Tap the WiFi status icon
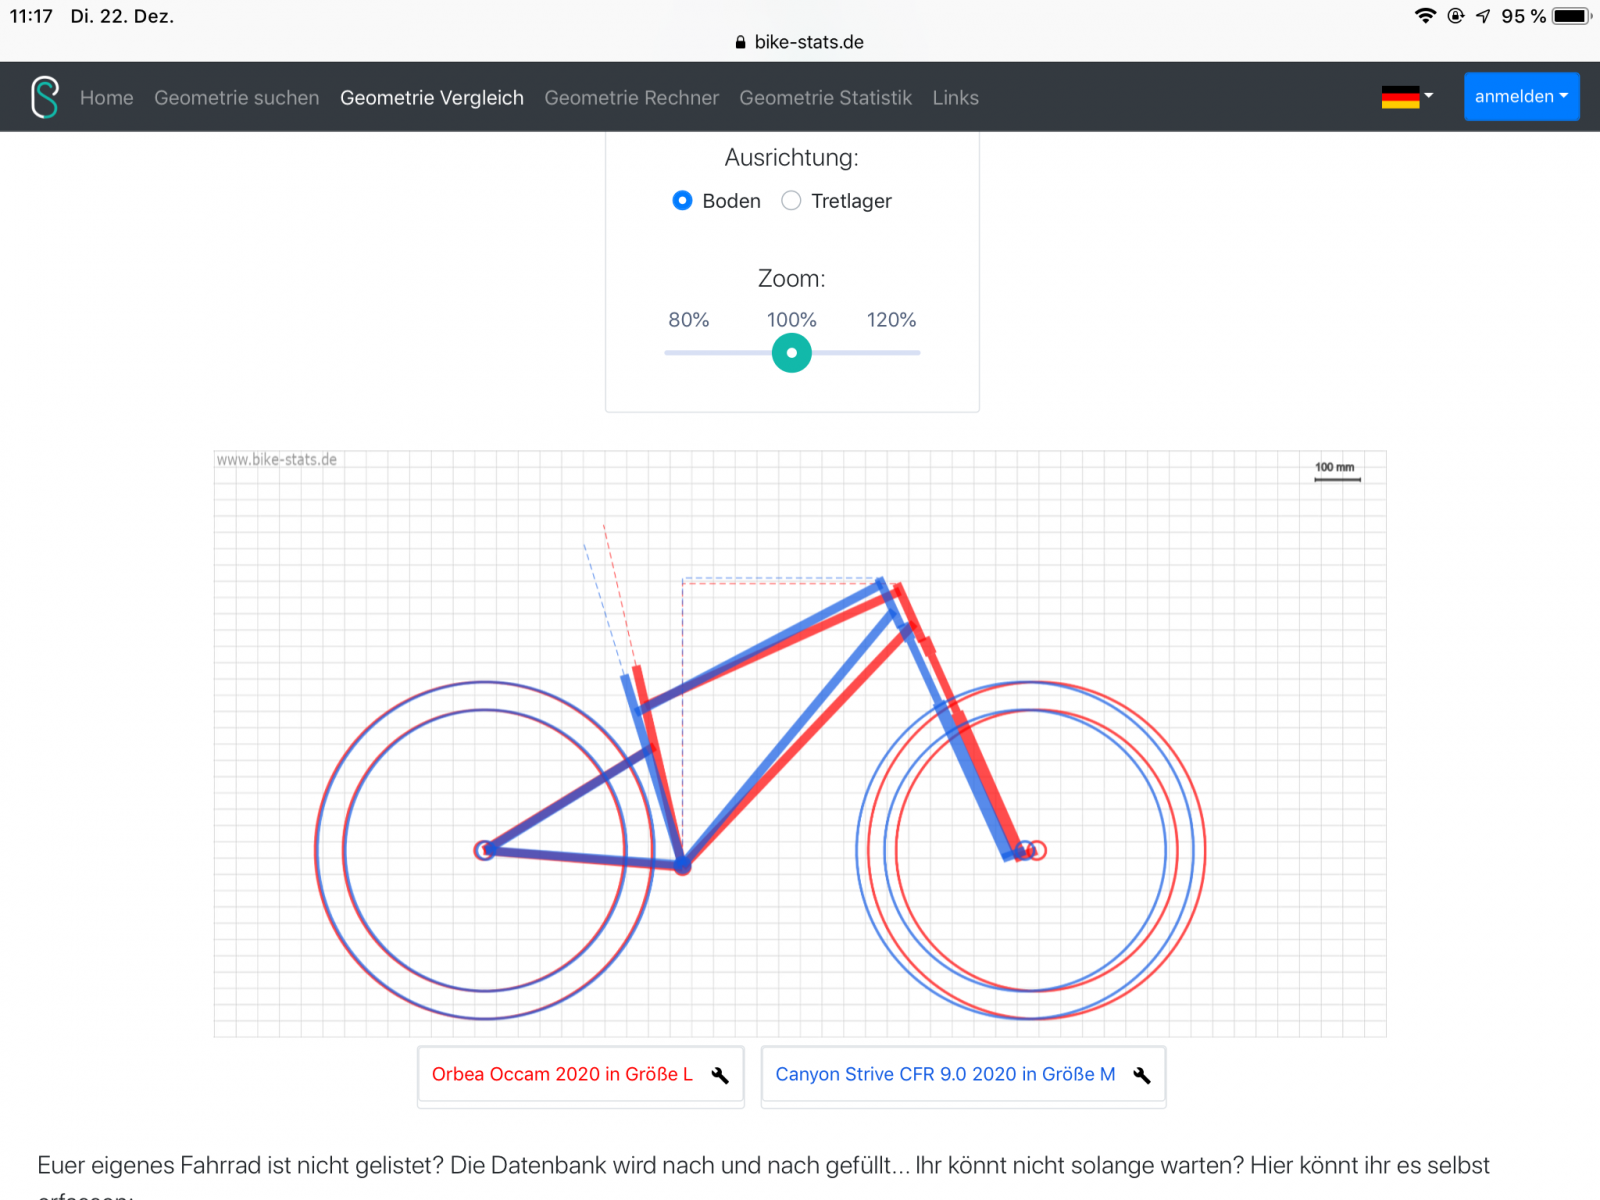 tap(1425, 16)
